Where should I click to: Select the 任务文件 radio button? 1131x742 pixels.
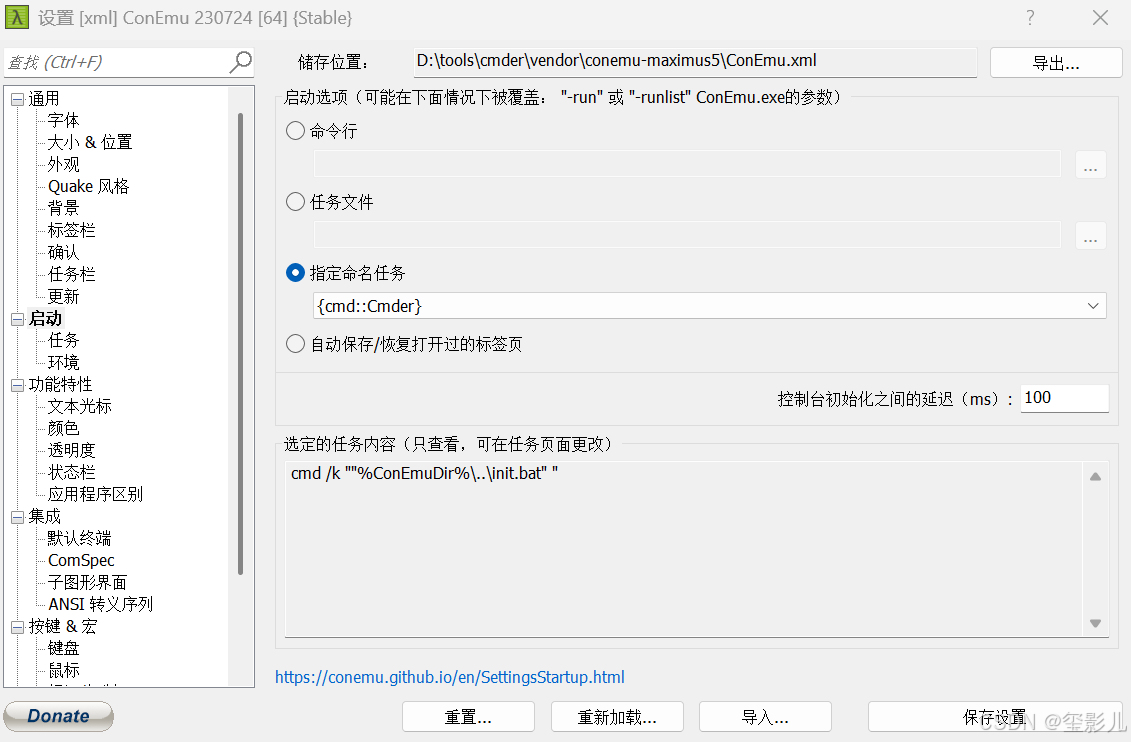click(x=295, y=201)
